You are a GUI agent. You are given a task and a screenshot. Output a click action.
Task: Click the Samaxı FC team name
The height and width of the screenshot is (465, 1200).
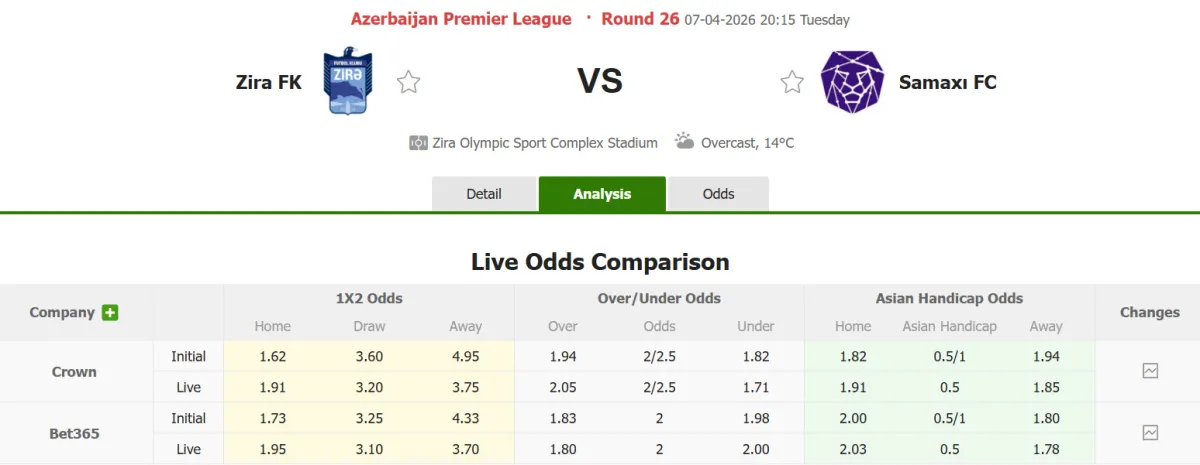tap(948, 82)
